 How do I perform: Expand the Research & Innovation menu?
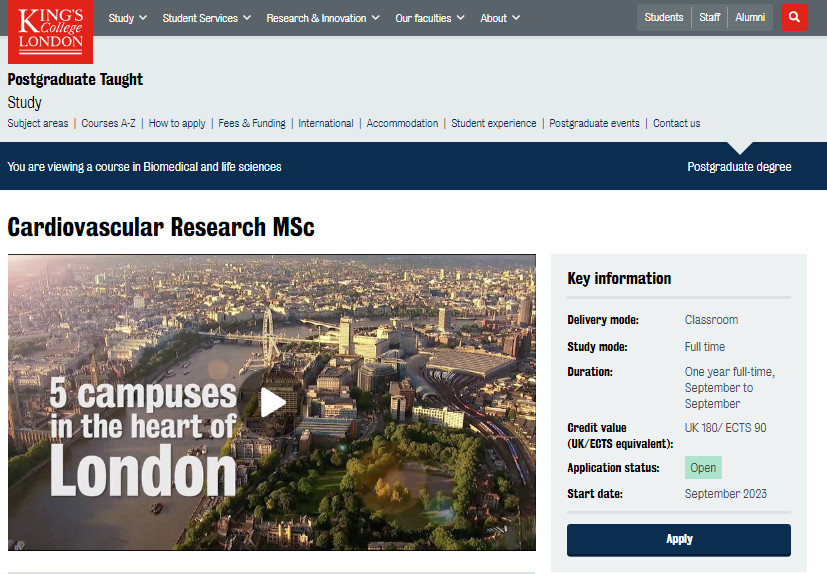click(x=323, y=18)
